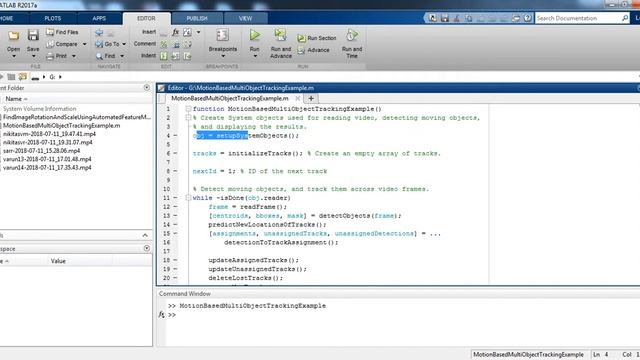This screenshot has height=360, width=640.
Task: Select System Volume Information folder
Action: tap(40, 109)
